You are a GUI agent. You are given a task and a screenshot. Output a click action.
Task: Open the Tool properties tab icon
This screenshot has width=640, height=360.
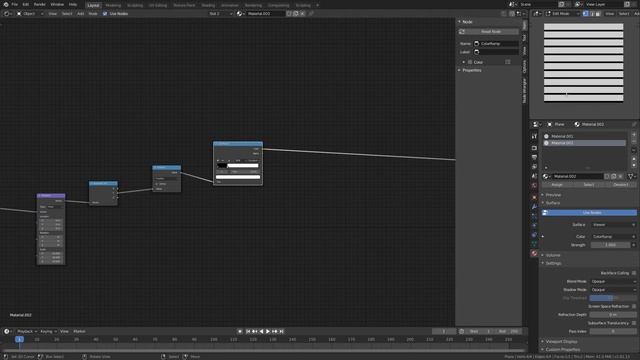point(534,136)
